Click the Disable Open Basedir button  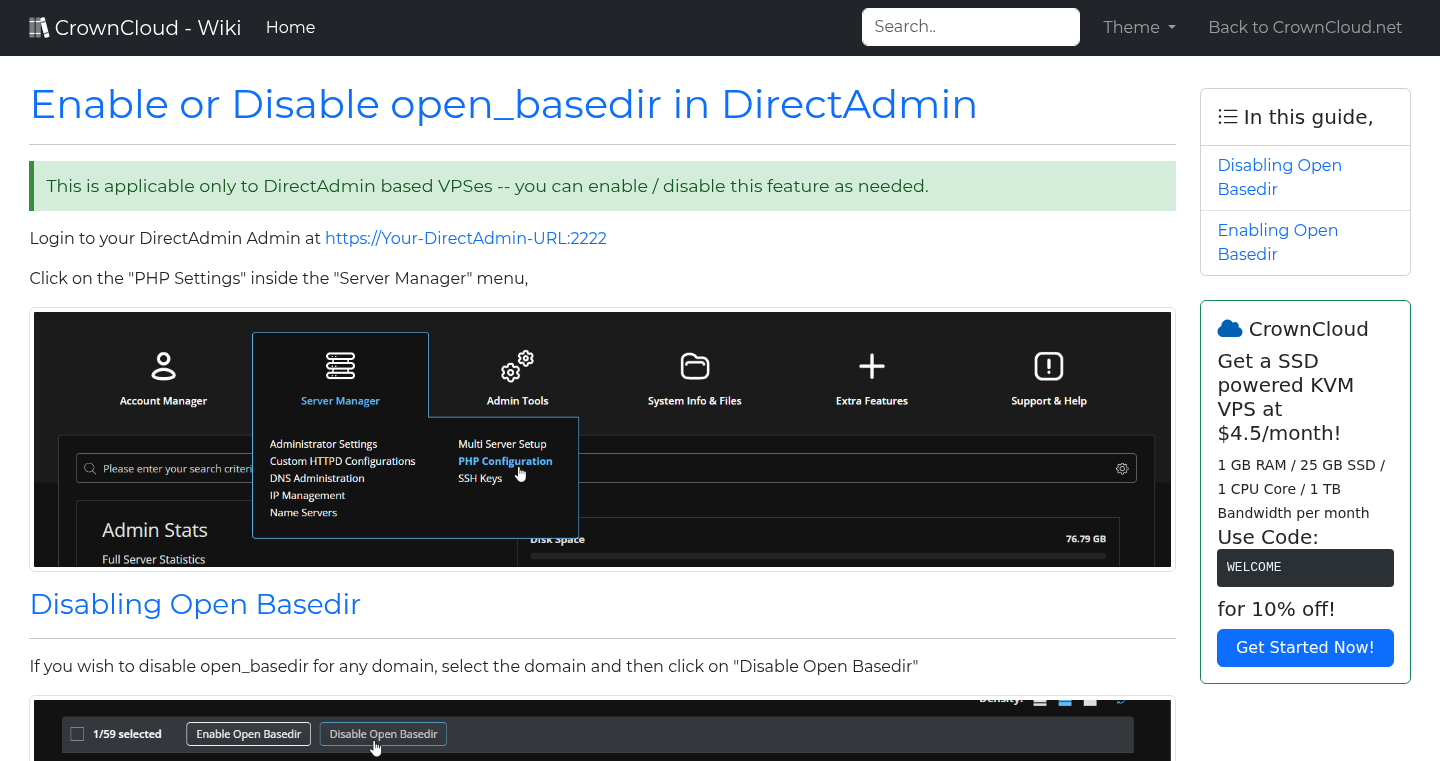pos(383,733)
